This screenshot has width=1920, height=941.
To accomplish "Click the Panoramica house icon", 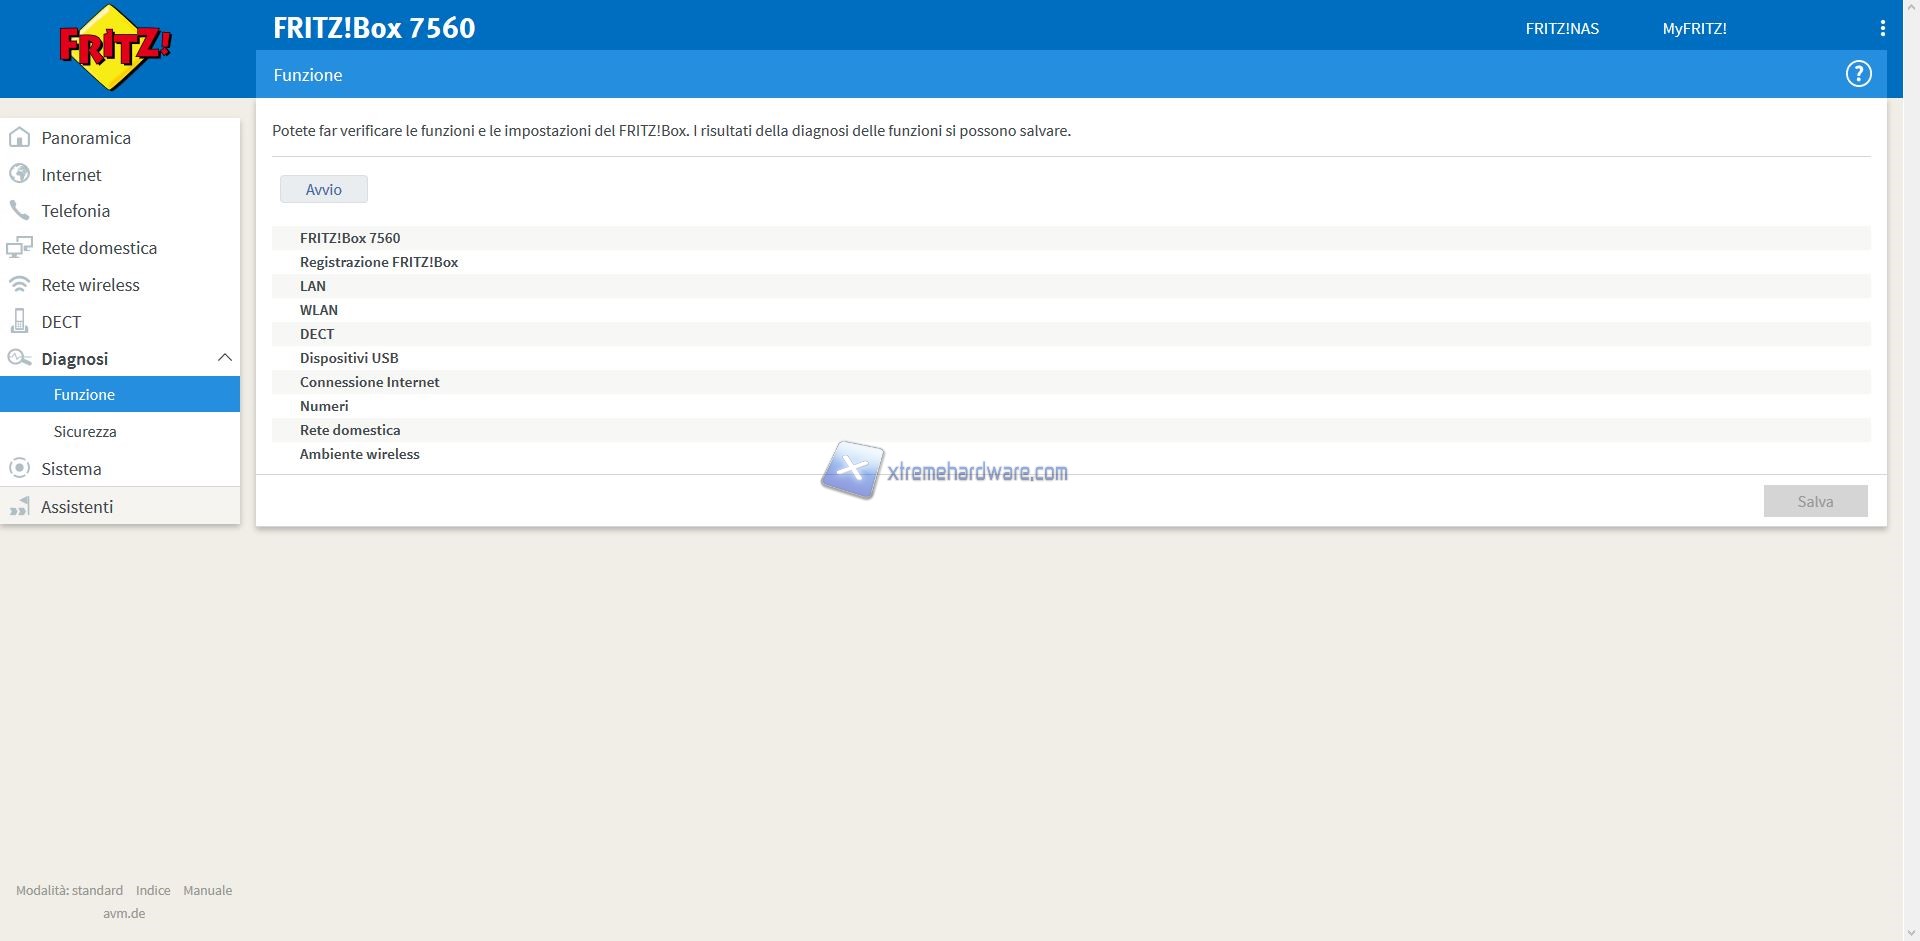I will pos(19,138).
